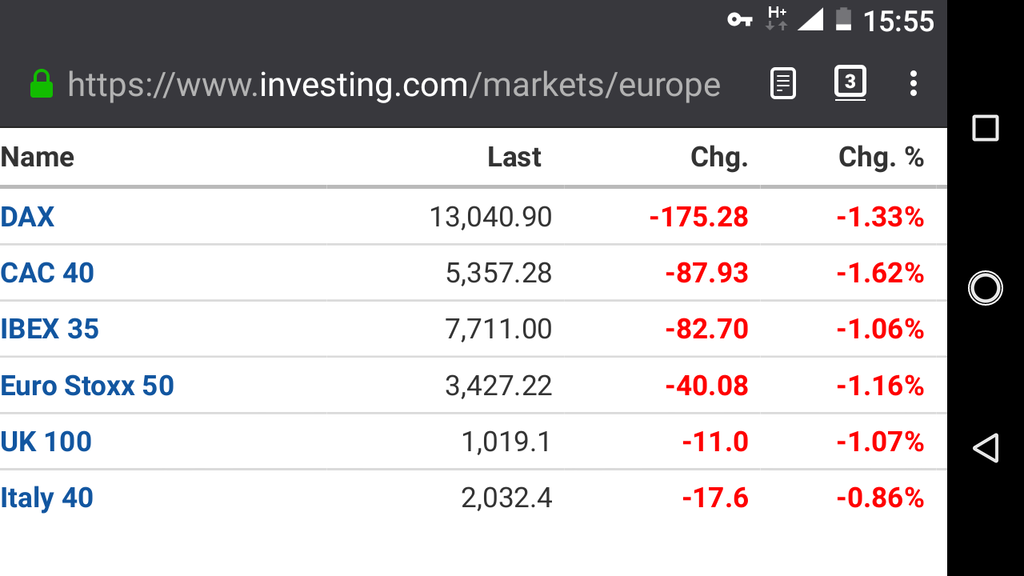Open the UK 100 index link
This screenshot has width=1024, height=576.
pyautogui.click(x=46, y=441)
